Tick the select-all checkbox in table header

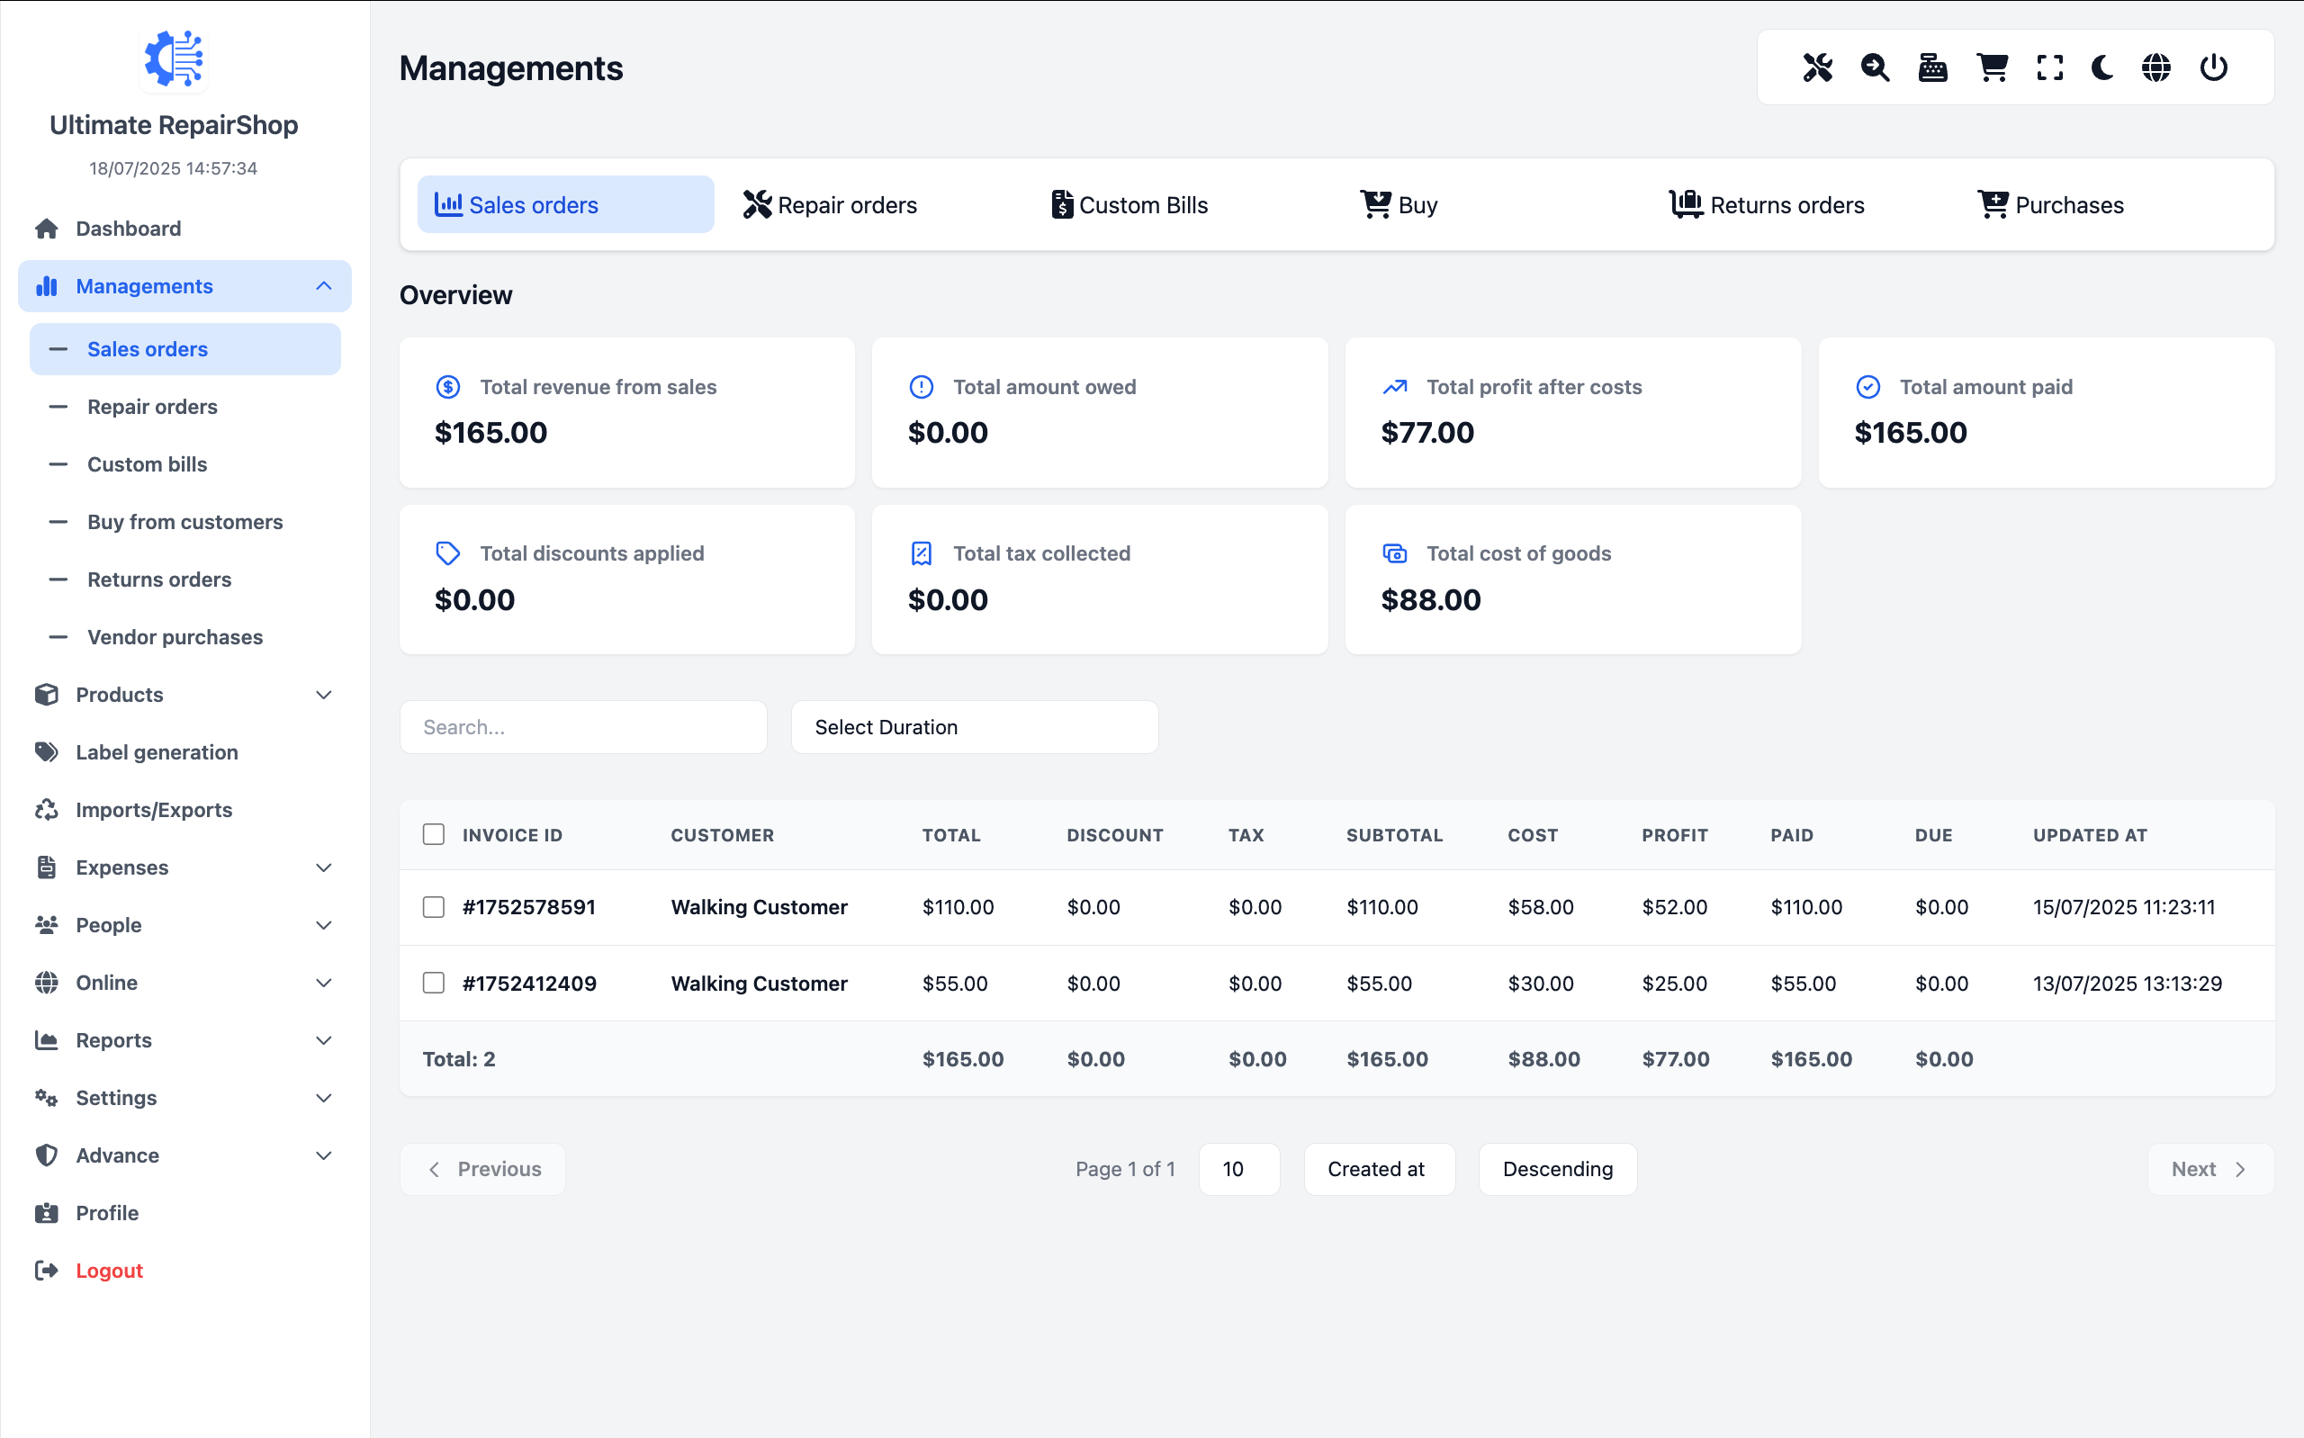pos(433,834)
